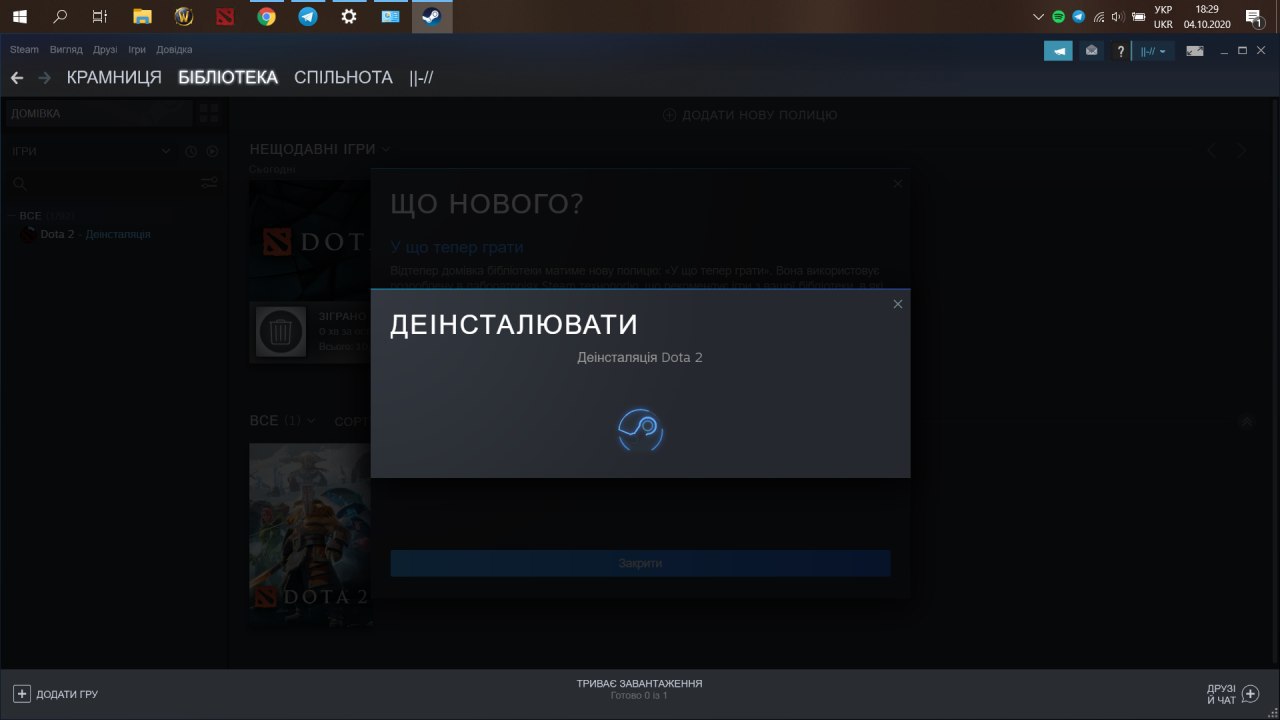
Task: Open the Нещодавні ігри shelf dropdown
Action: click(386, 149)
